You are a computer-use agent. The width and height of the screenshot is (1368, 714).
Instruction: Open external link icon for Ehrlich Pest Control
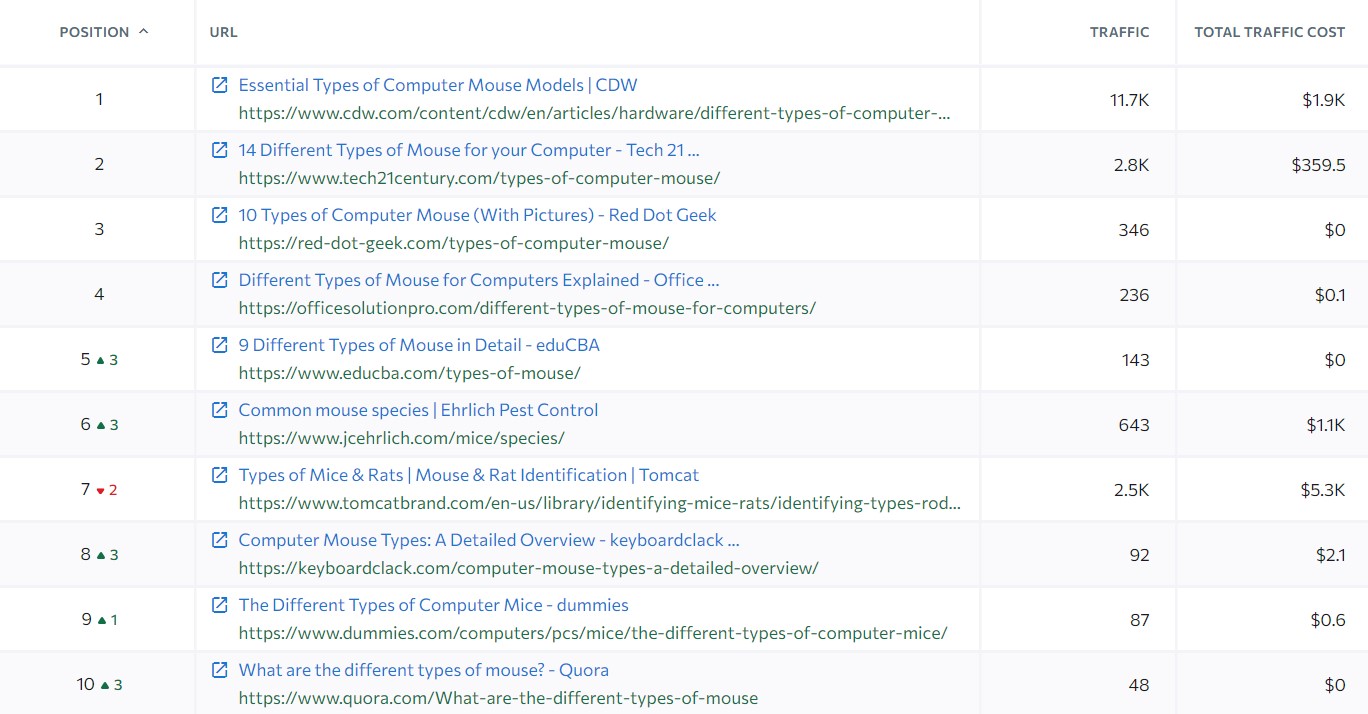(x=220, y=410)
